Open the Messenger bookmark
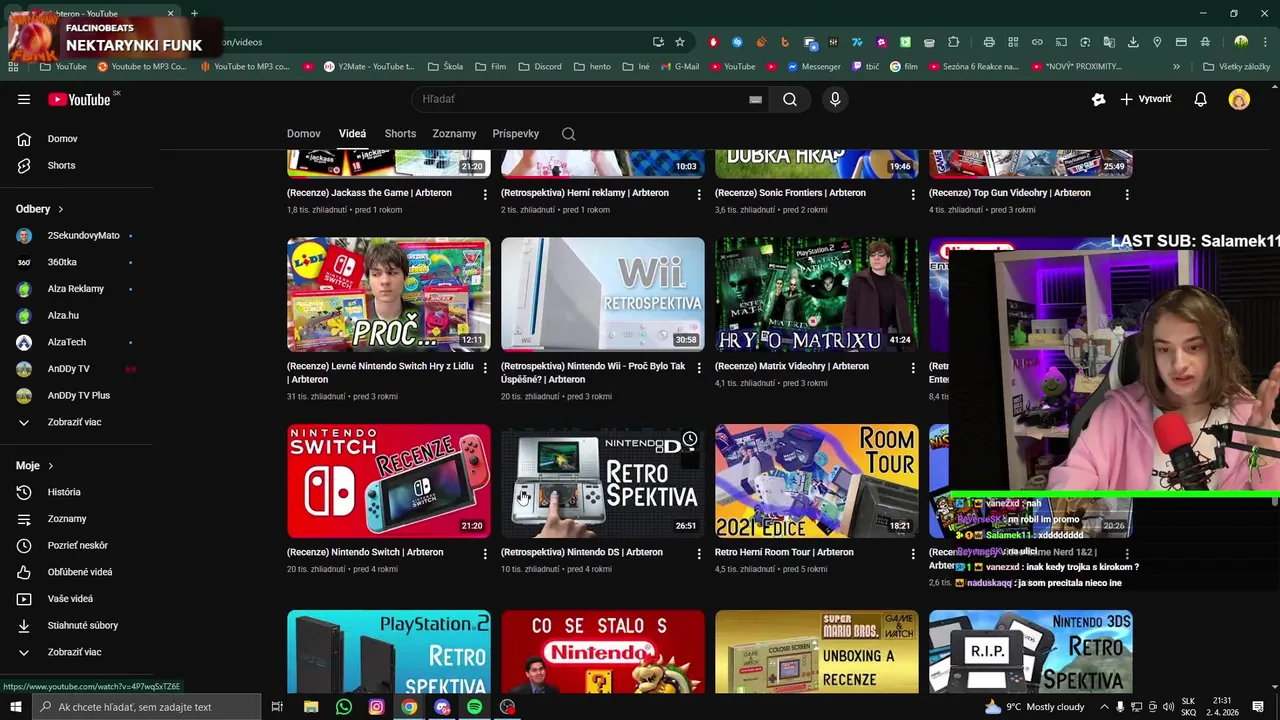 (x=813, y=67)
